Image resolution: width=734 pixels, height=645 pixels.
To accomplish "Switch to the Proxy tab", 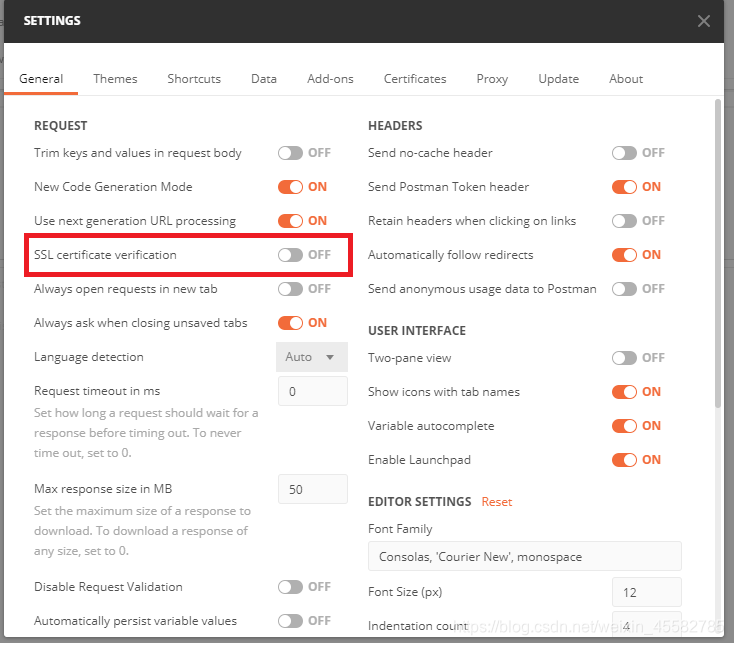I will point(492,79).
